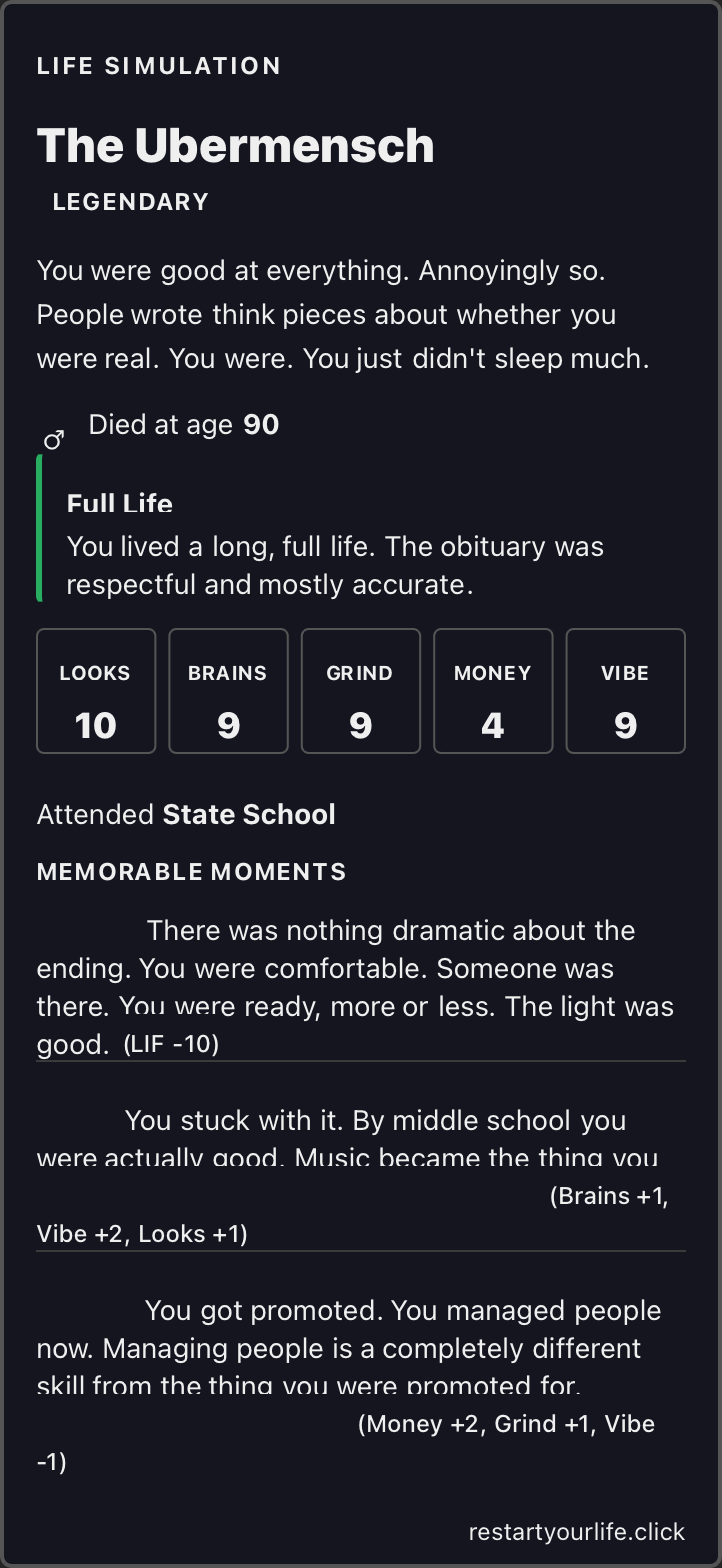
Task: Click the 'Money +2, Grind +1' effect label
Action: 505,1425
